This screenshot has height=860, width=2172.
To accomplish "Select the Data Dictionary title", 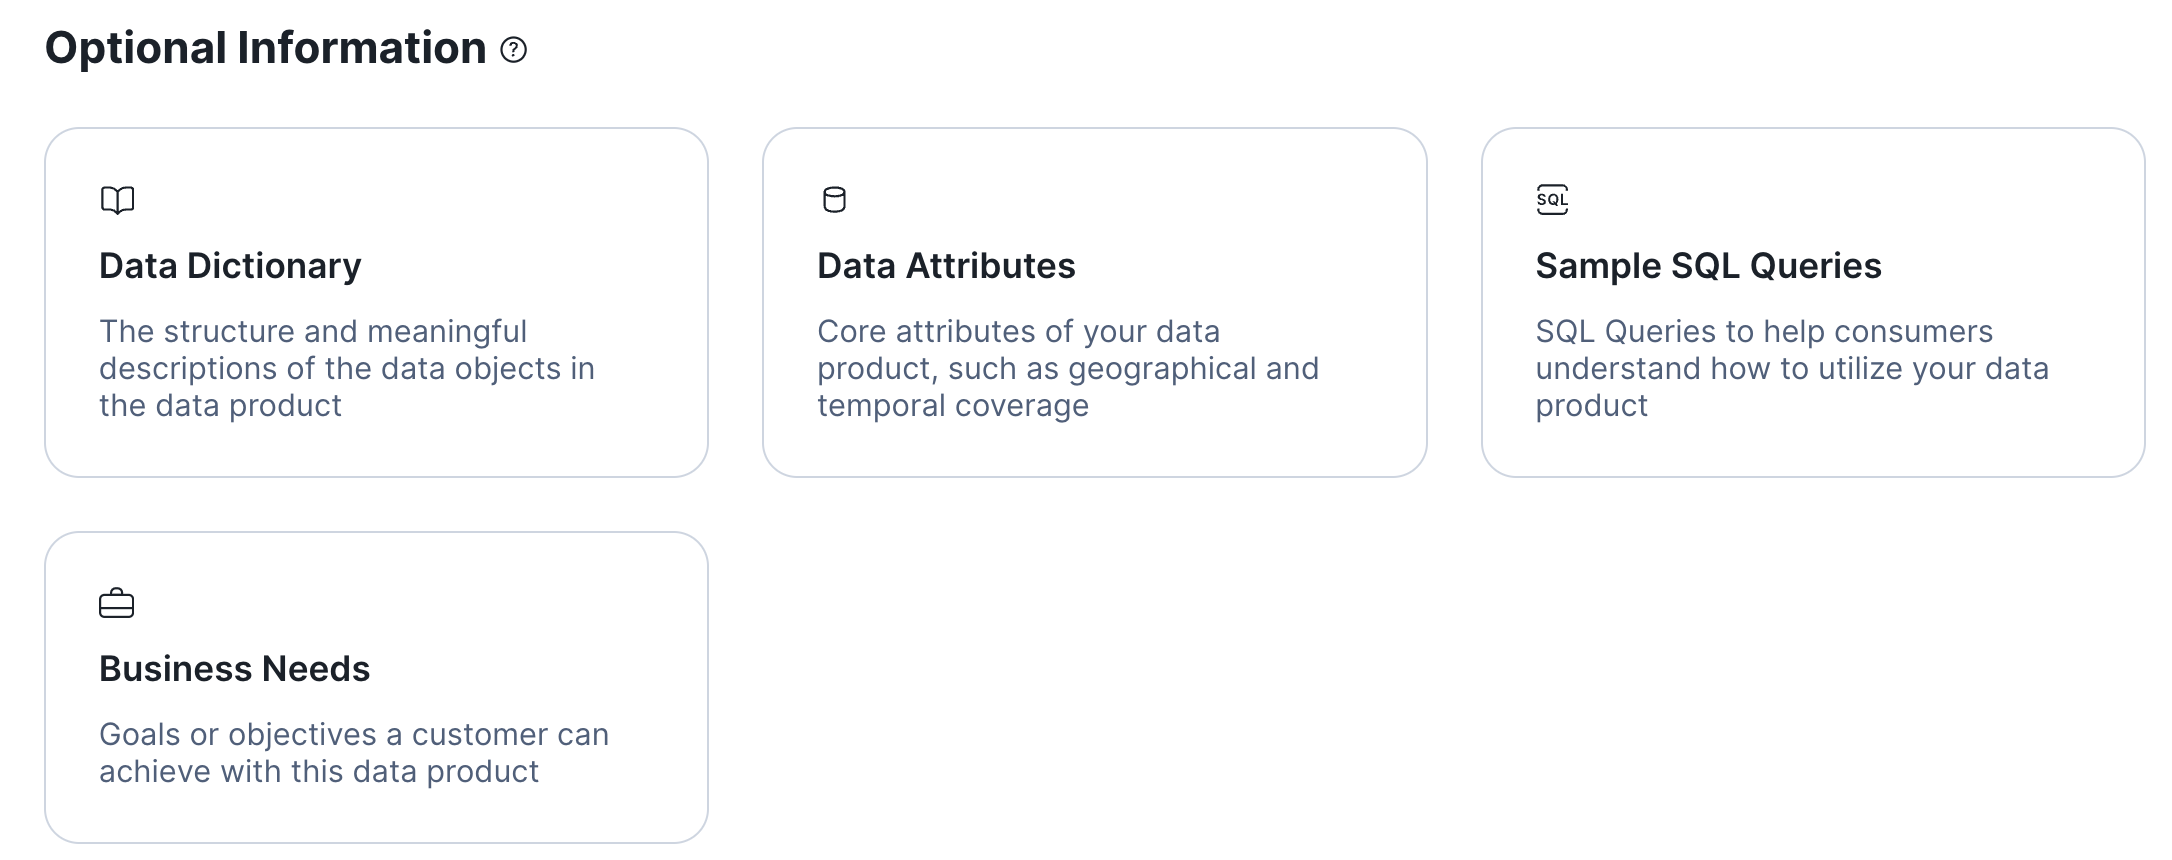I will pyautogui.click(x=230, y=266).
